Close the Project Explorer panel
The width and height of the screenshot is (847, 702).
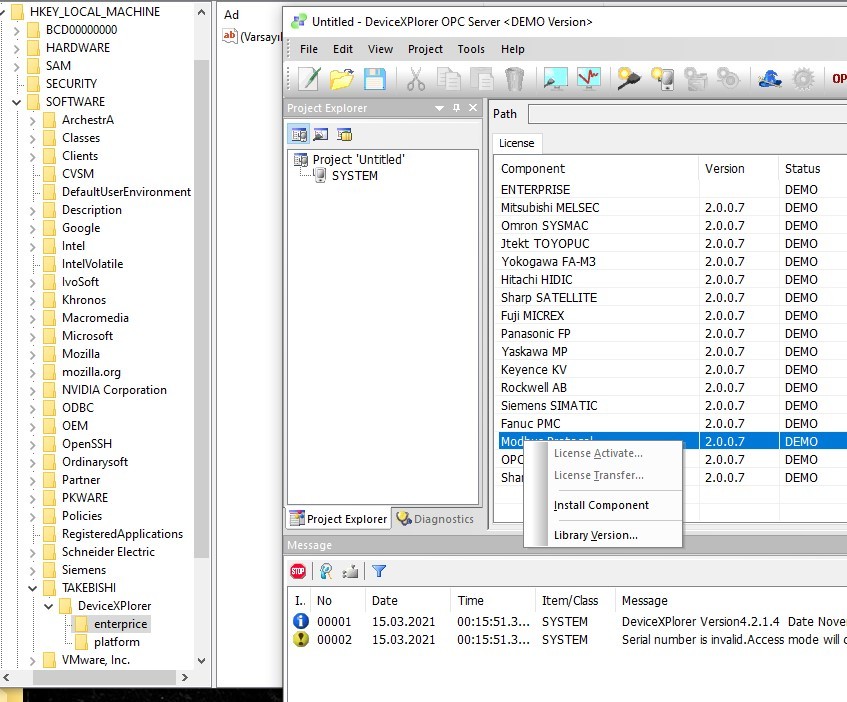pos(473,107)
